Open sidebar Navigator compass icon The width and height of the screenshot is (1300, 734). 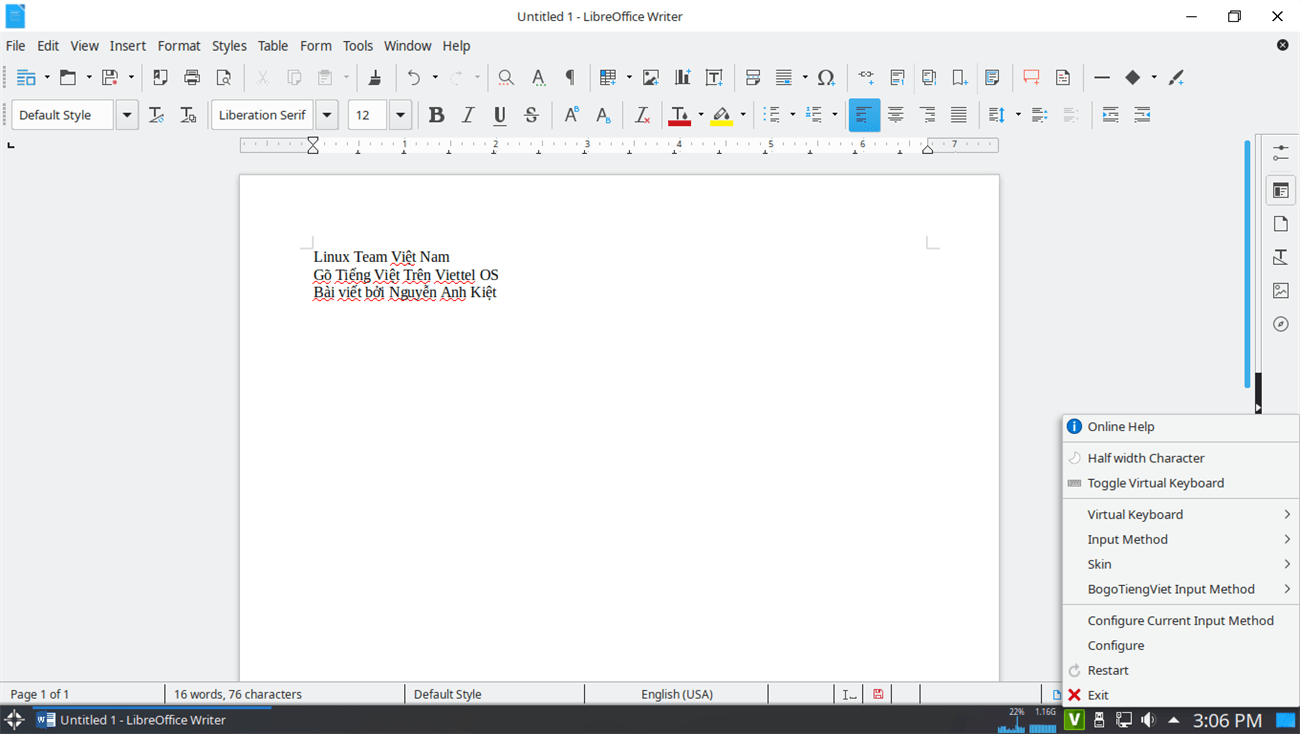point(1280,324)
